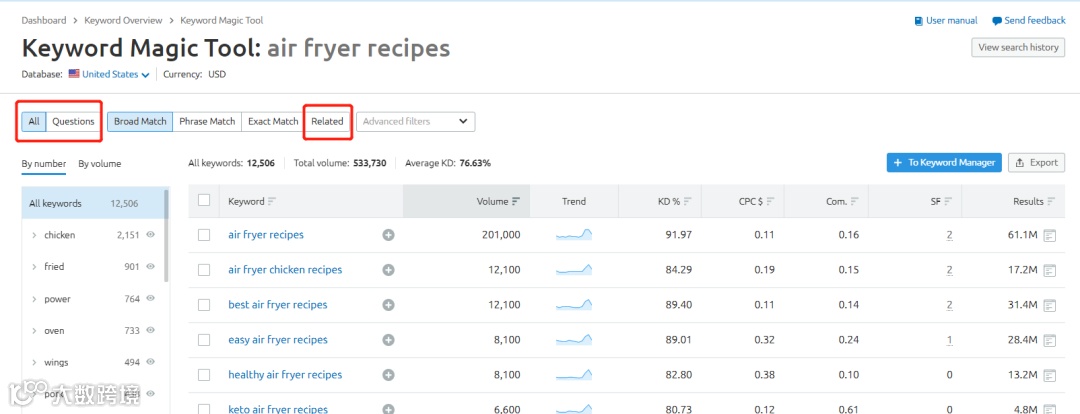Check the box for easy air fryer recipes
This screenshot has width=1080, height=414.
click(204, 340)
